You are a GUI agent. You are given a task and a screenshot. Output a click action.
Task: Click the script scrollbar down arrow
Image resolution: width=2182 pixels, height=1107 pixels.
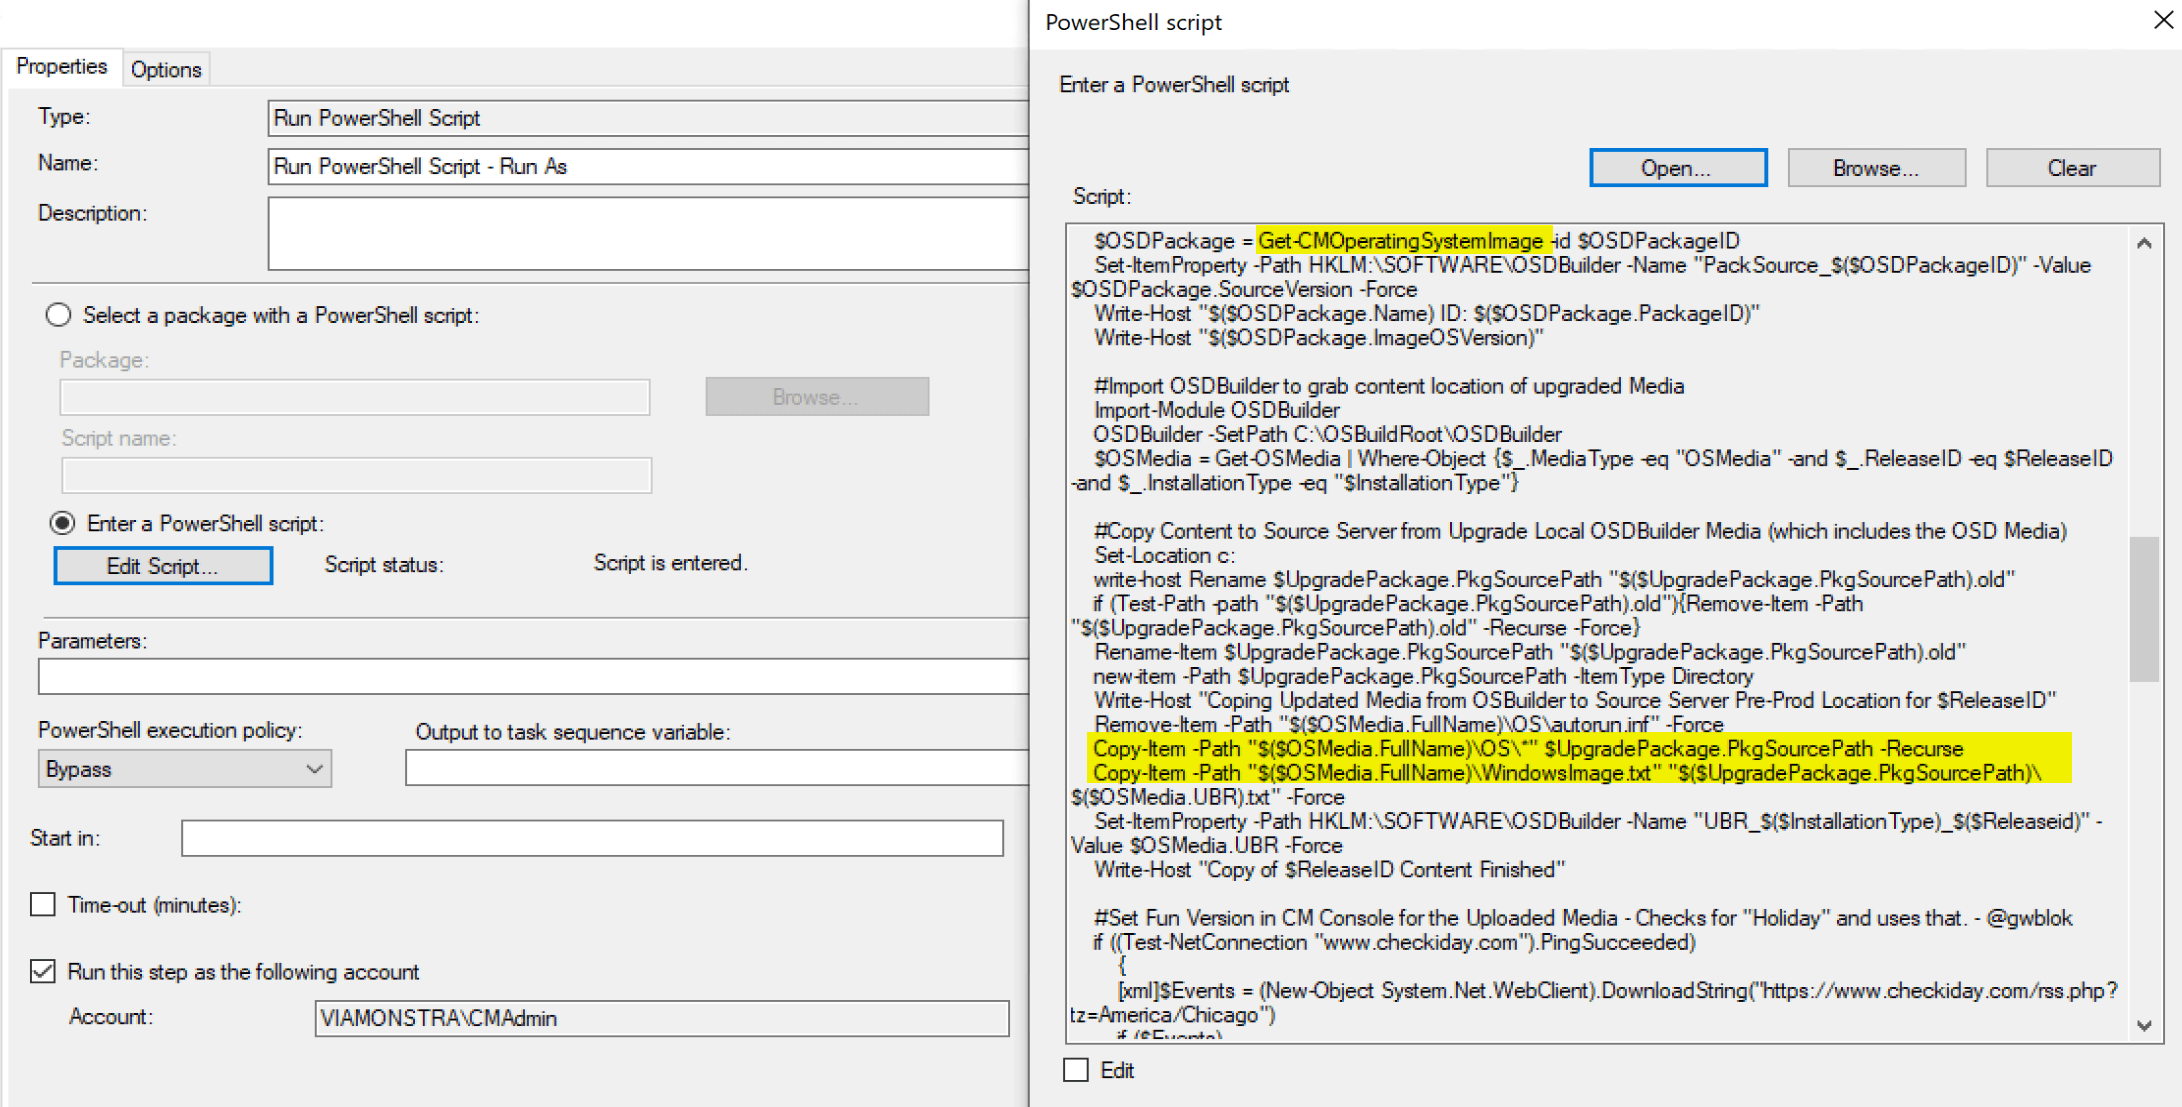[2144, 1025]
